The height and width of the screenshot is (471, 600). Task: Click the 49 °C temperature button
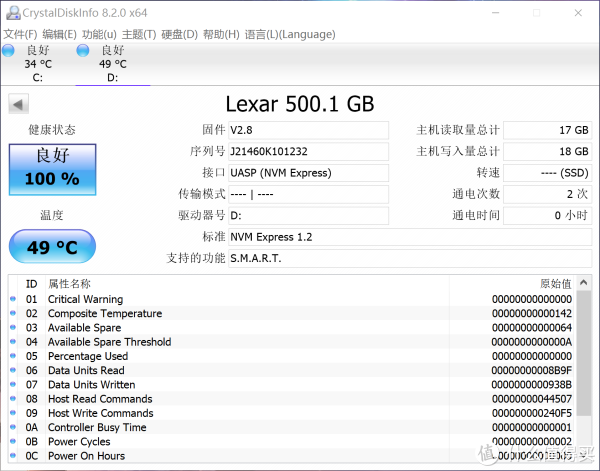click(52, 246)
